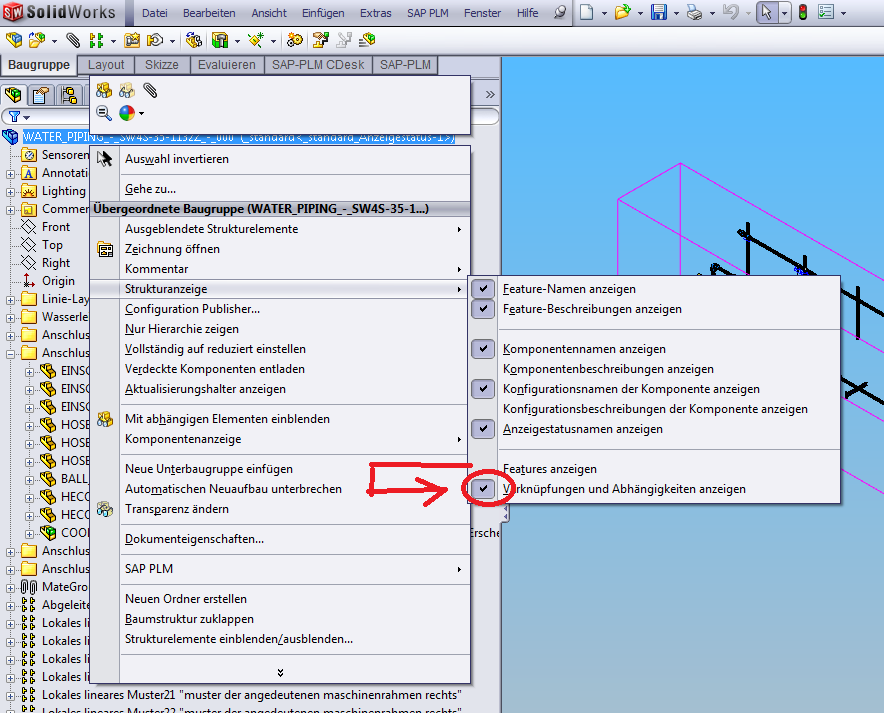Disable the Verknüpfungen und Abhängigkeiten anzeigen checkbox

(x=483, y=489)
